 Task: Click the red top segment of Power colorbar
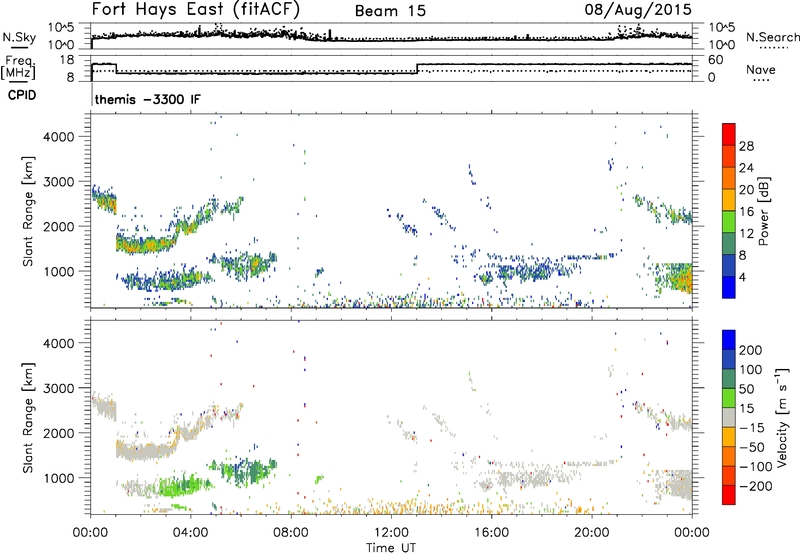pos(729,135)
